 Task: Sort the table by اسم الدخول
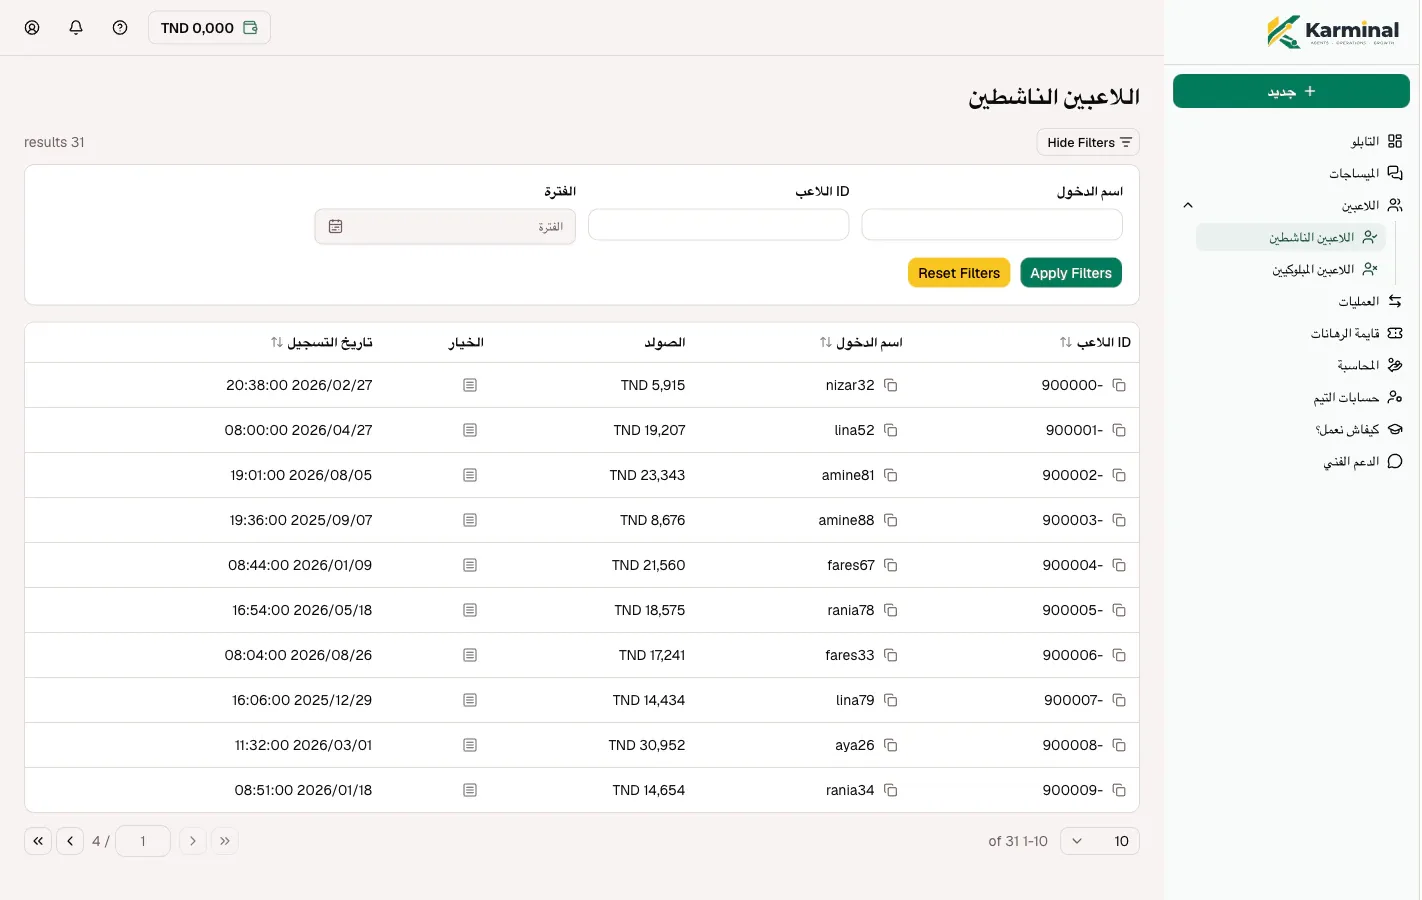pyautogui.click(x=826, y=342)
